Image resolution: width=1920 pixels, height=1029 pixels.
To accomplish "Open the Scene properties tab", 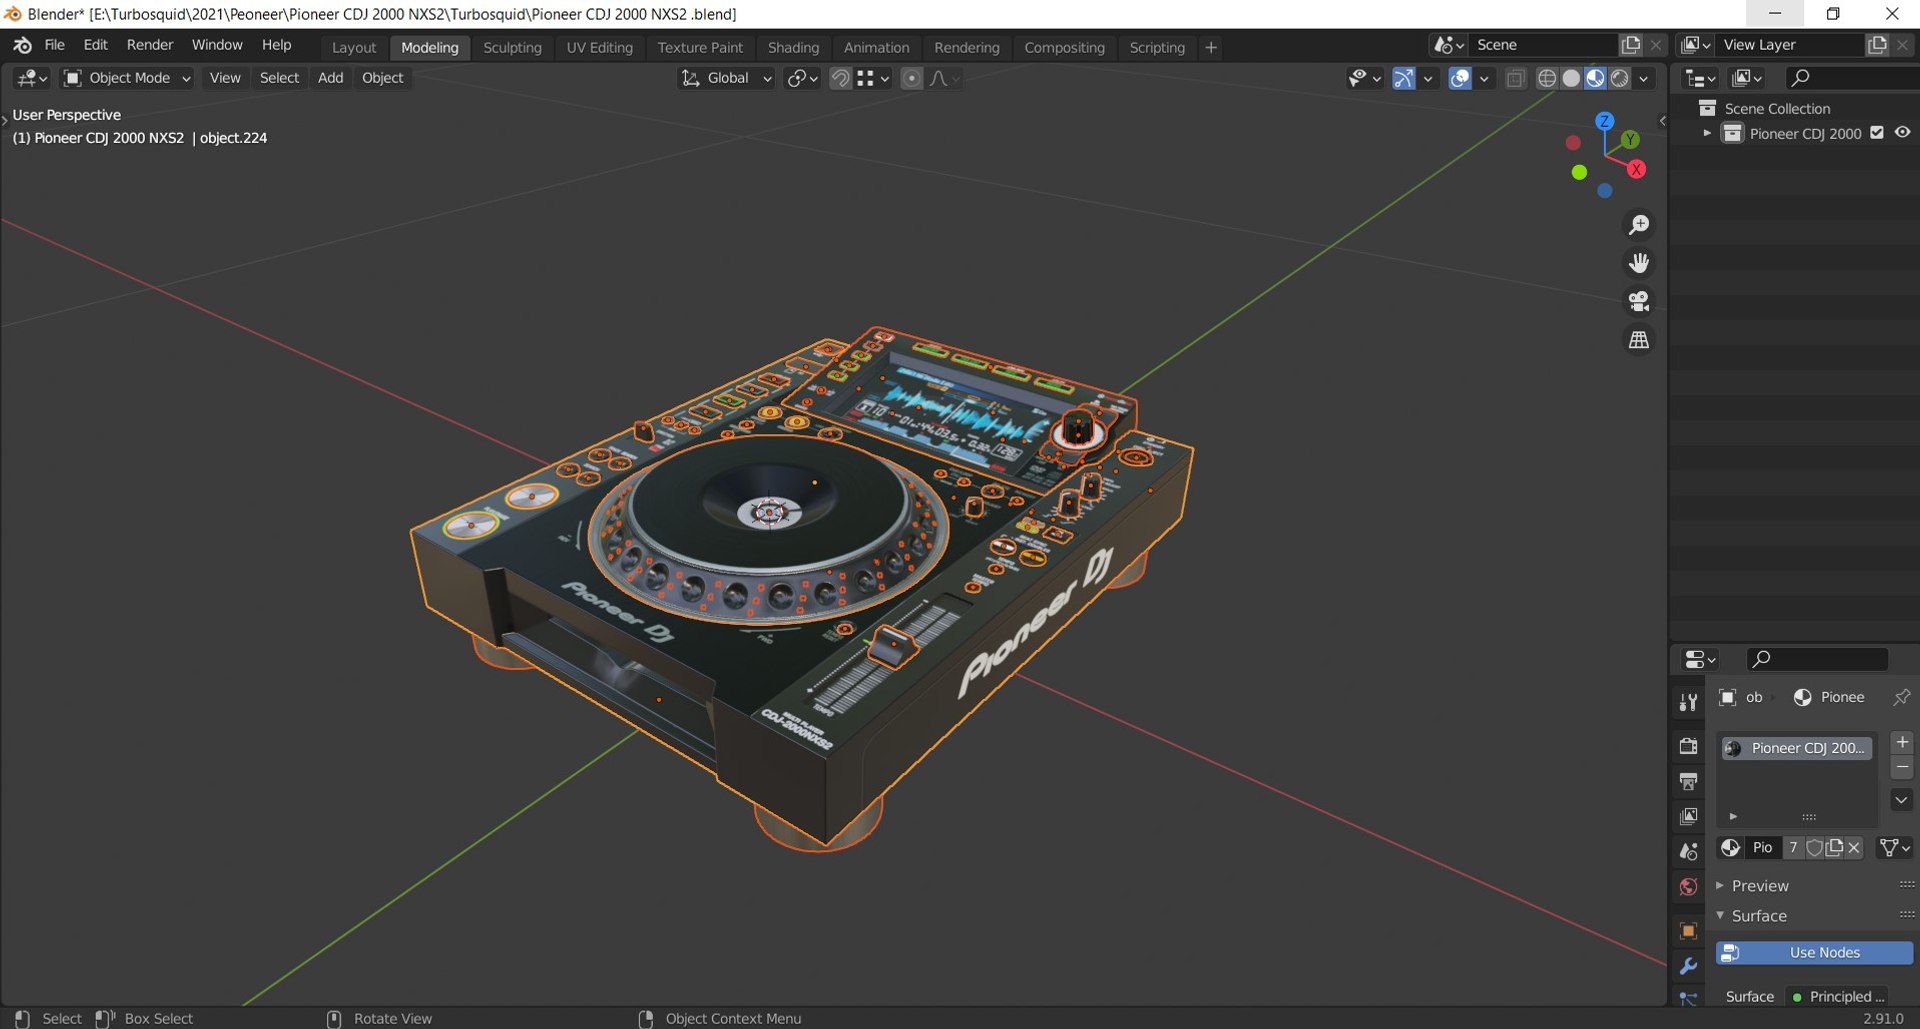I will tap(1688, 852).
